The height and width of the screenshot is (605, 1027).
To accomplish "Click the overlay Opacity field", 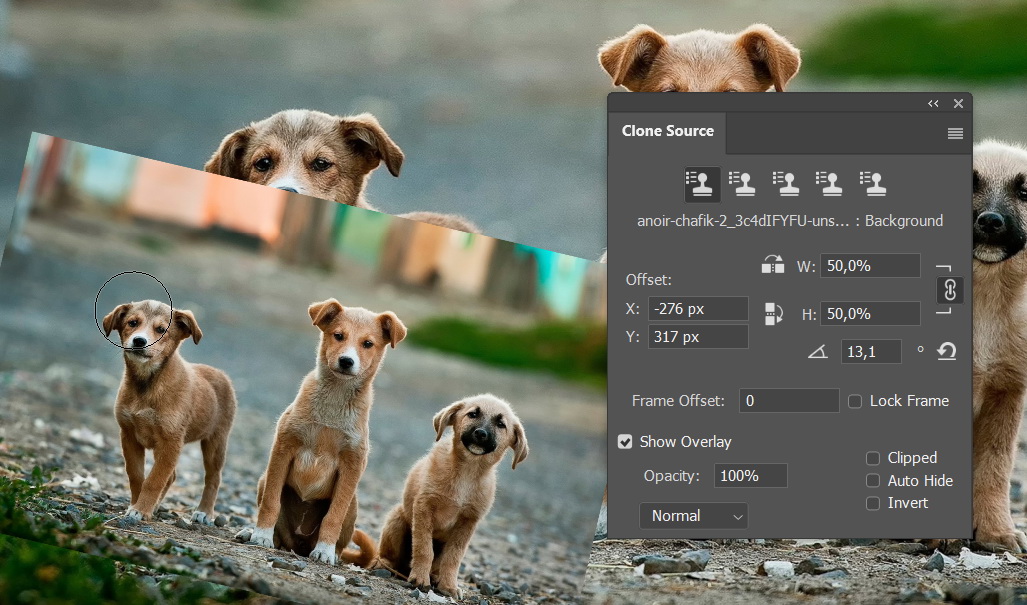I will point(750,476).
